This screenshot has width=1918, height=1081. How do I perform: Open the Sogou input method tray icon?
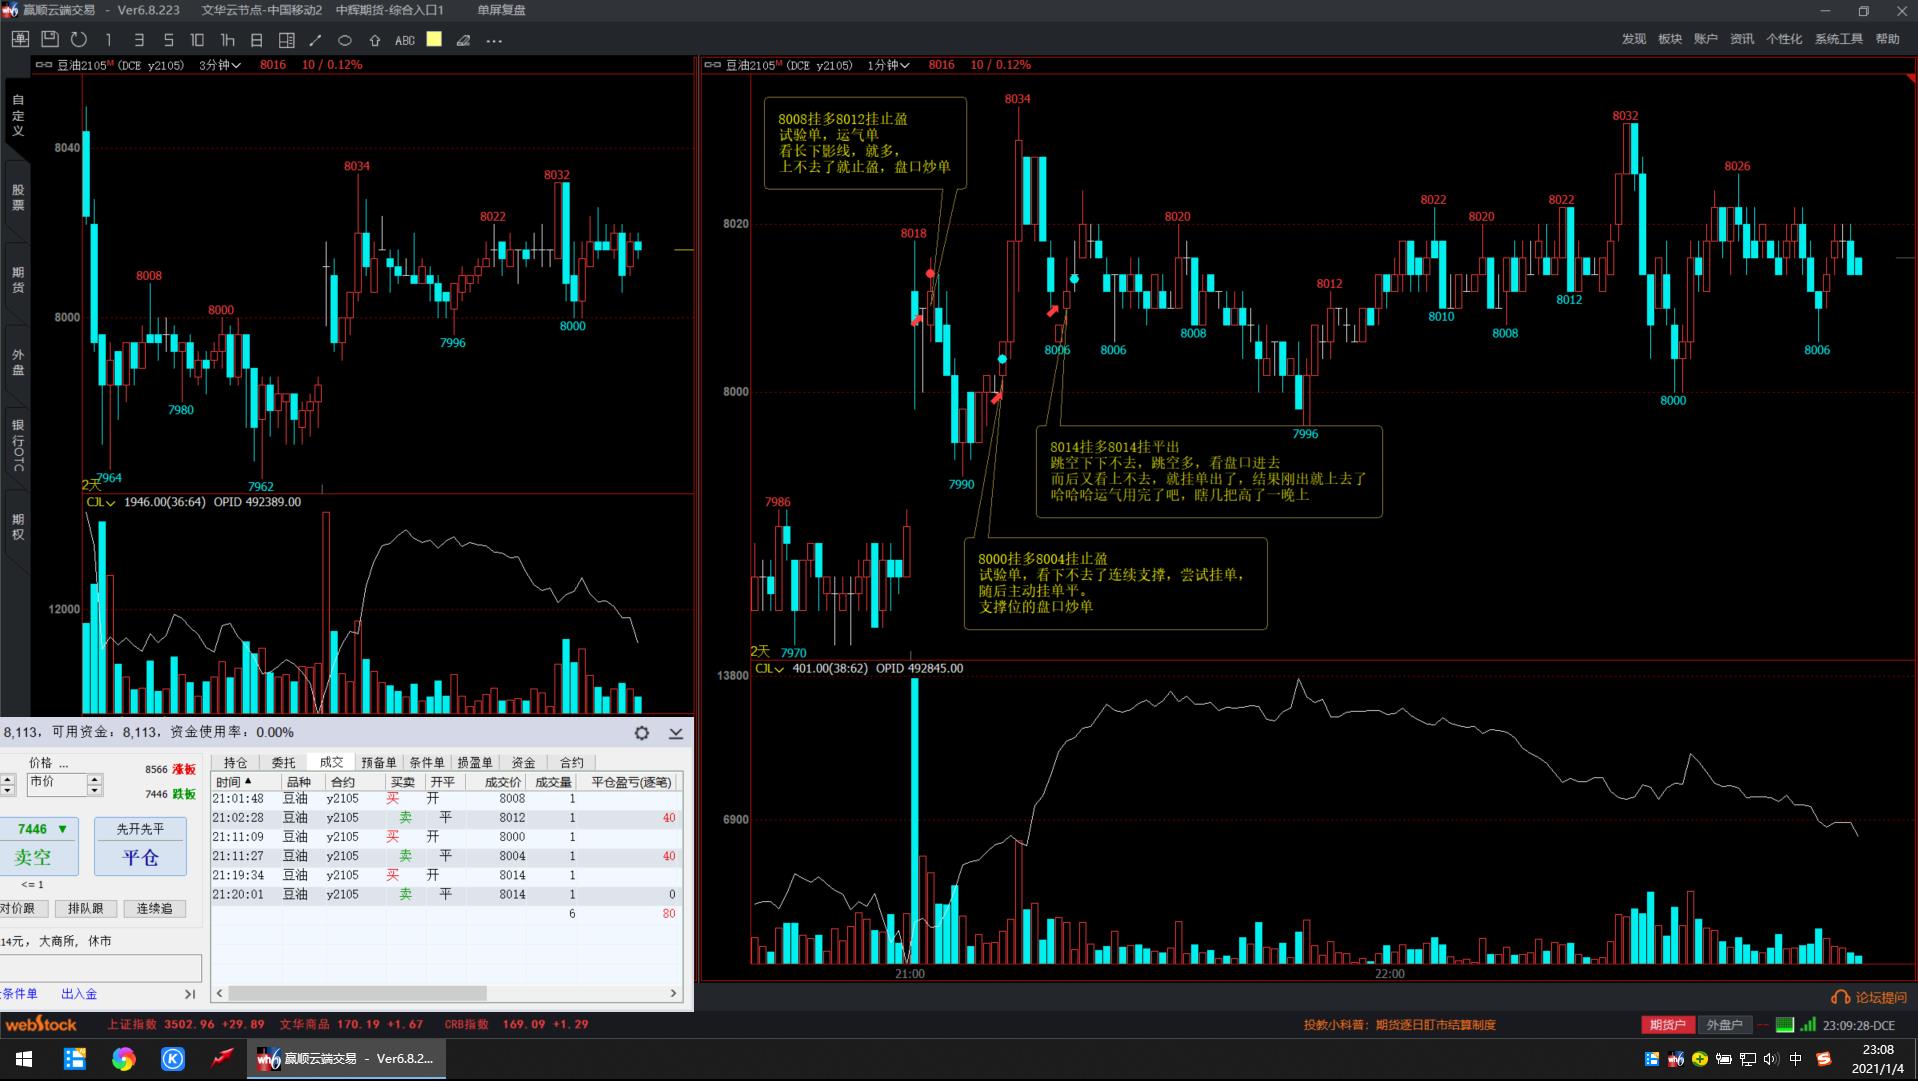pyautogui.click(x=1823, y=1059)
